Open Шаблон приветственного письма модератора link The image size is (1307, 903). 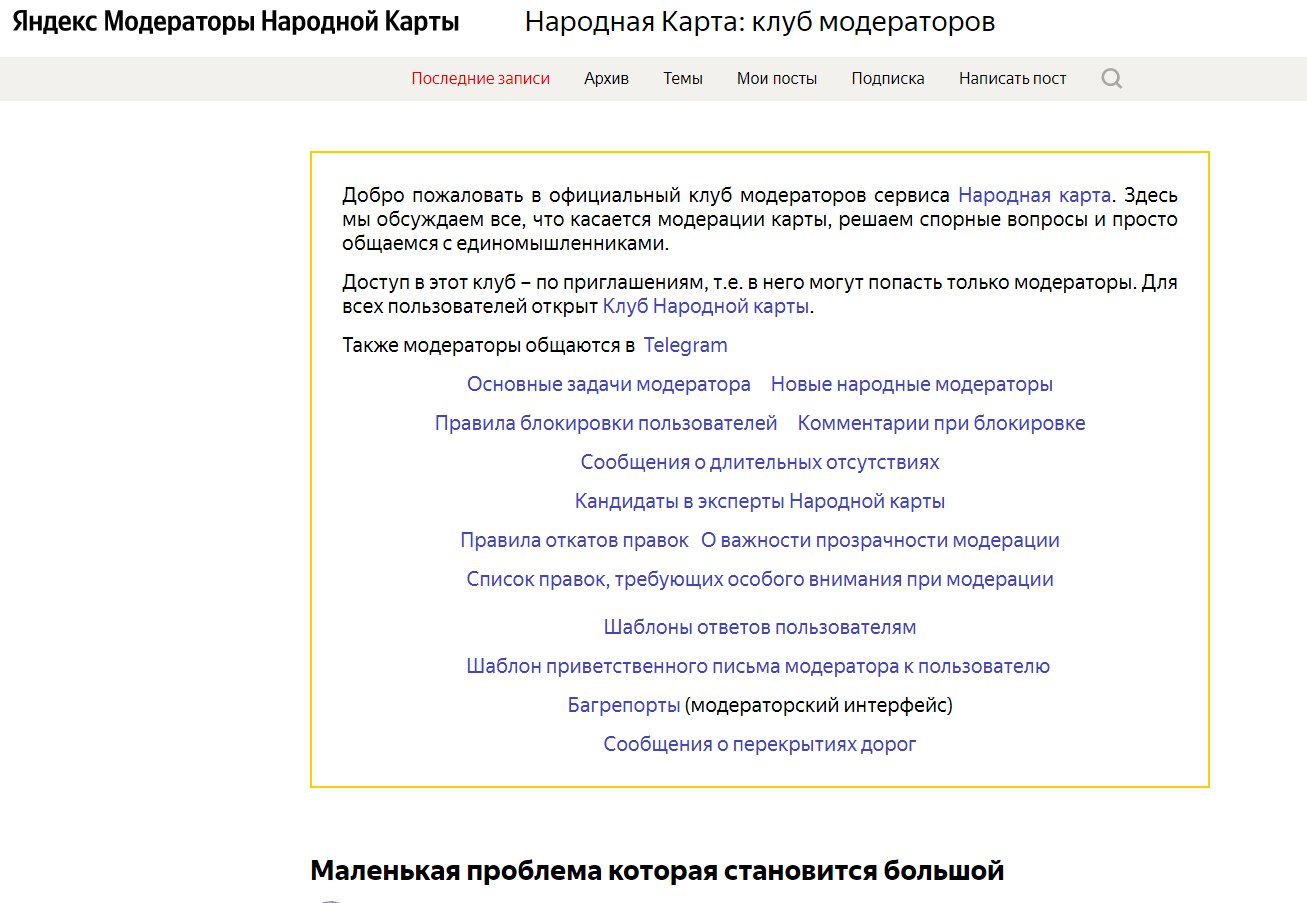[x=758, y=666]
